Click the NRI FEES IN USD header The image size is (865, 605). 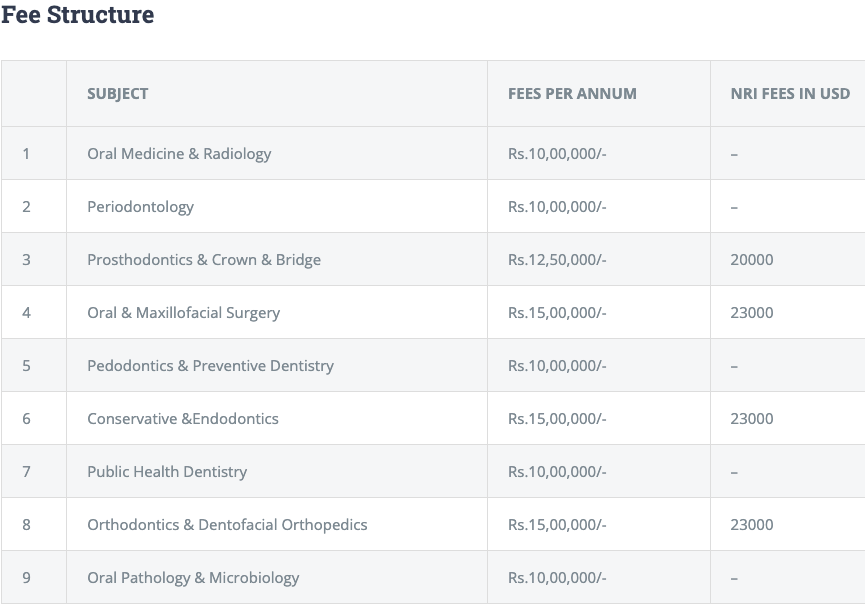790,93
